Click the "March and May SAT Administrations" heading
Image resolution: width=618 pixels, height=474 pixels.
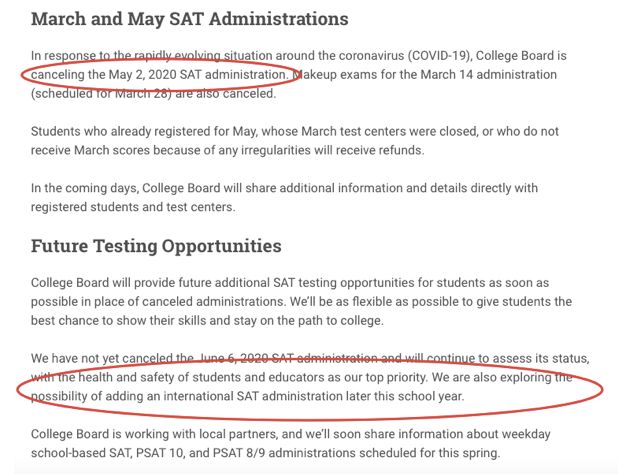point(190,19)
